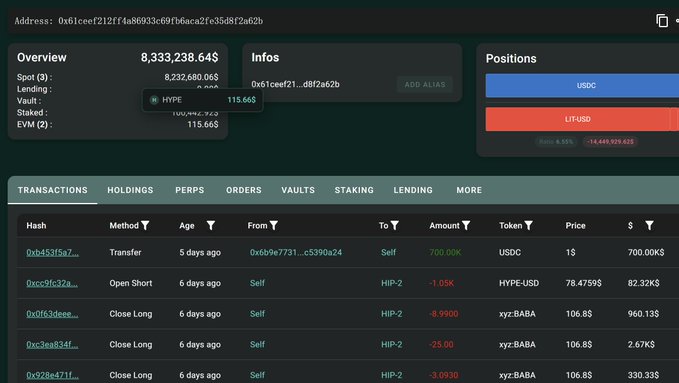Click the -8.9900 amount cell
Viewport: 679px width, 383px height.
point(443,314)
